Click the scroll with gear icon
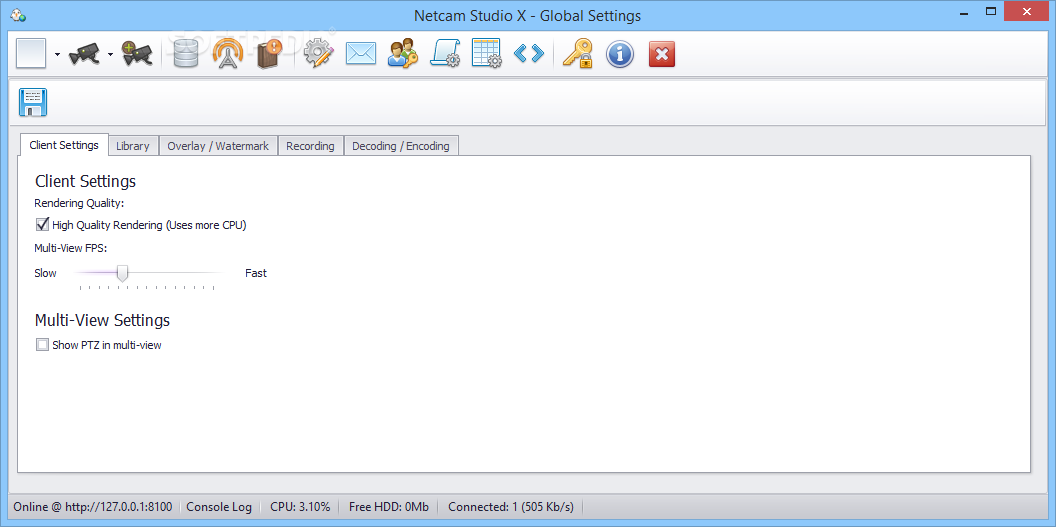The image size is (1056, 527). 445,53
